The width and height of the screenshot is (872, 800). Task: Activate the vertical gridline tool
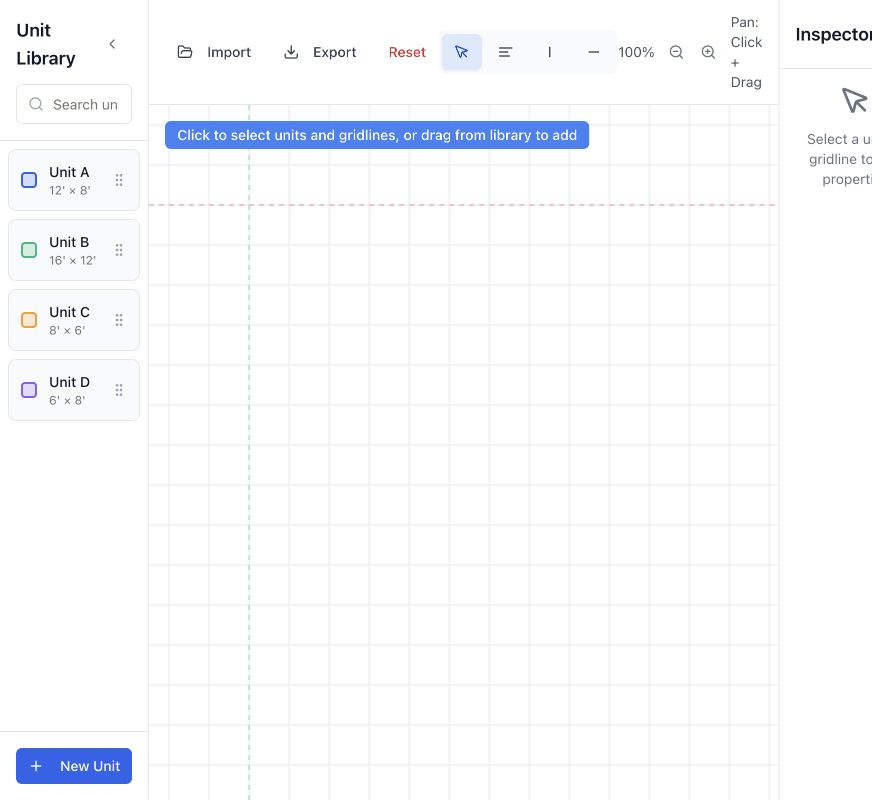click(x=549, y=52)
